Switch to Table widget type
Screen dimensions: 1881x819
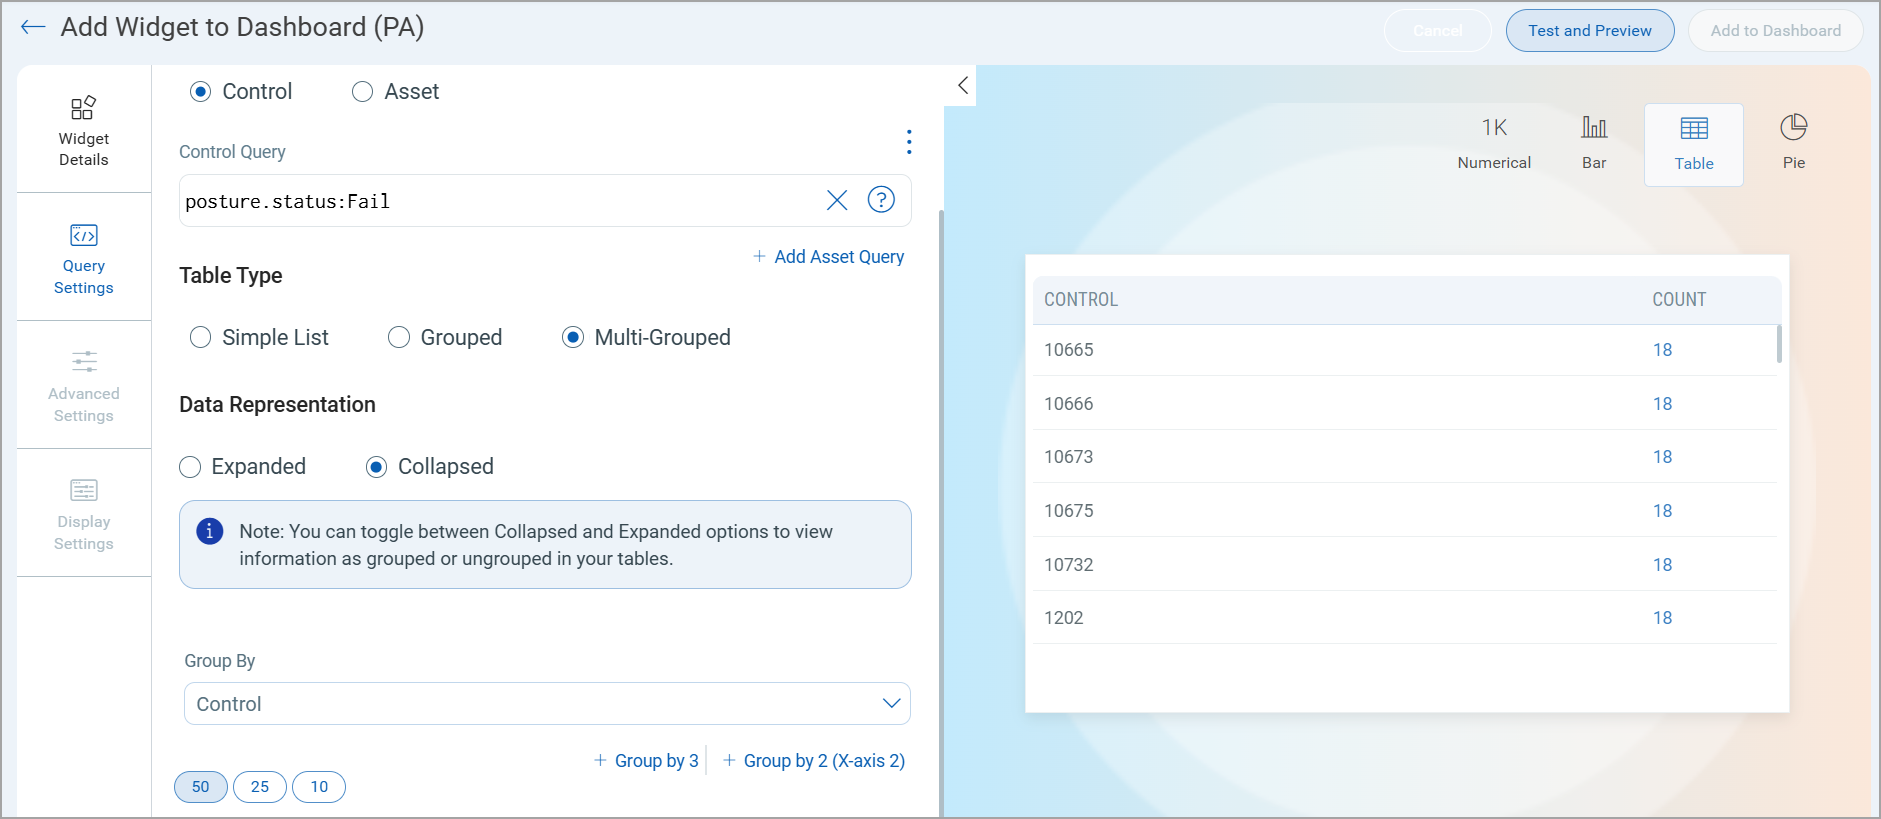click(x=1694, y=145)
